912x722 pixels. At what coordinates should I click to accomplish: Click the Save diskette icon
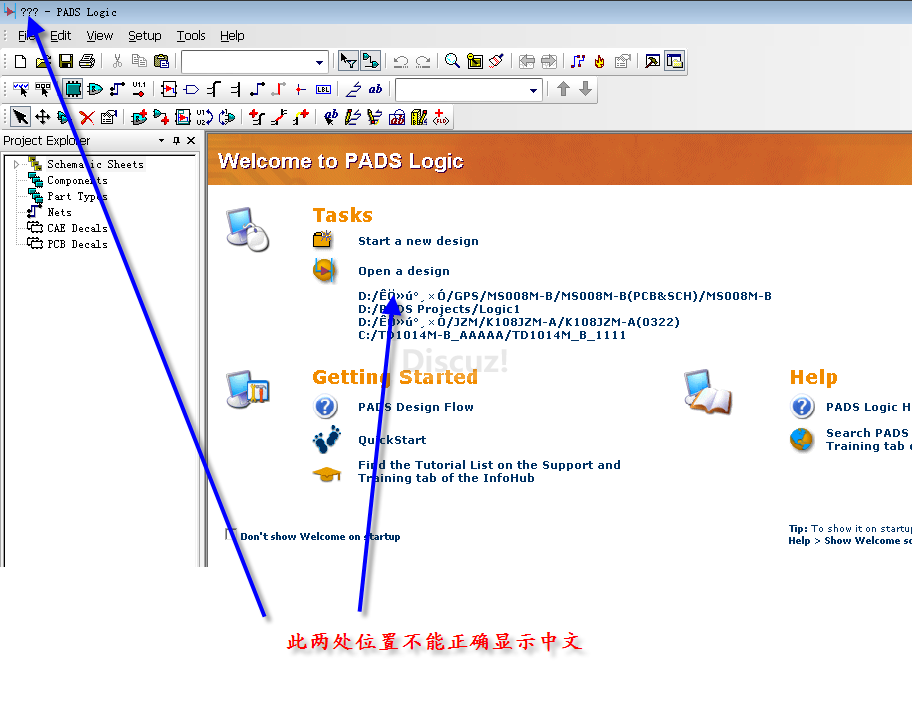tap(66, 61)
